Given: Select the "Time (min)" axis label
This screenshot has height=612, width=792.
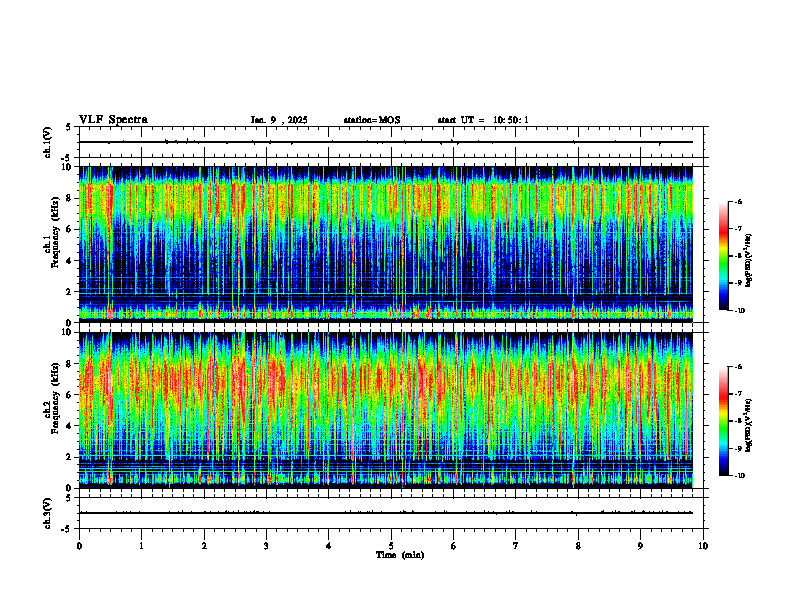Looking at the screenshot, I should pos(400,555).
